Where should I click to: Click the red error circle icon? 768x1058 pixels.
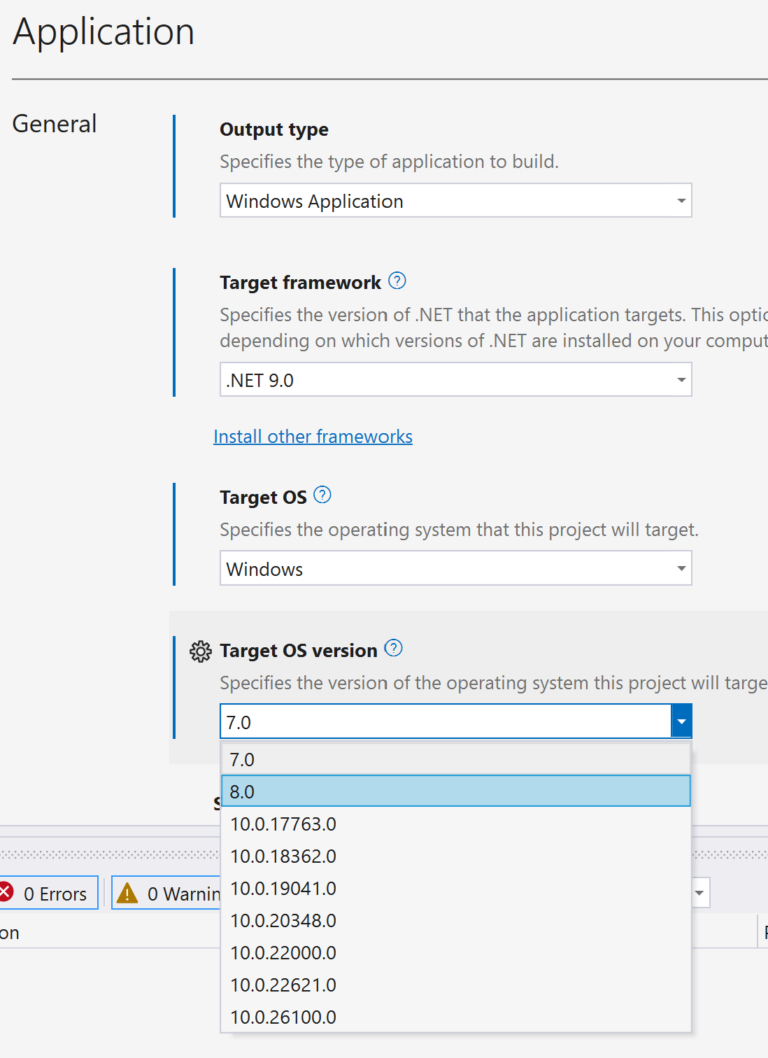tap(11, 893)
